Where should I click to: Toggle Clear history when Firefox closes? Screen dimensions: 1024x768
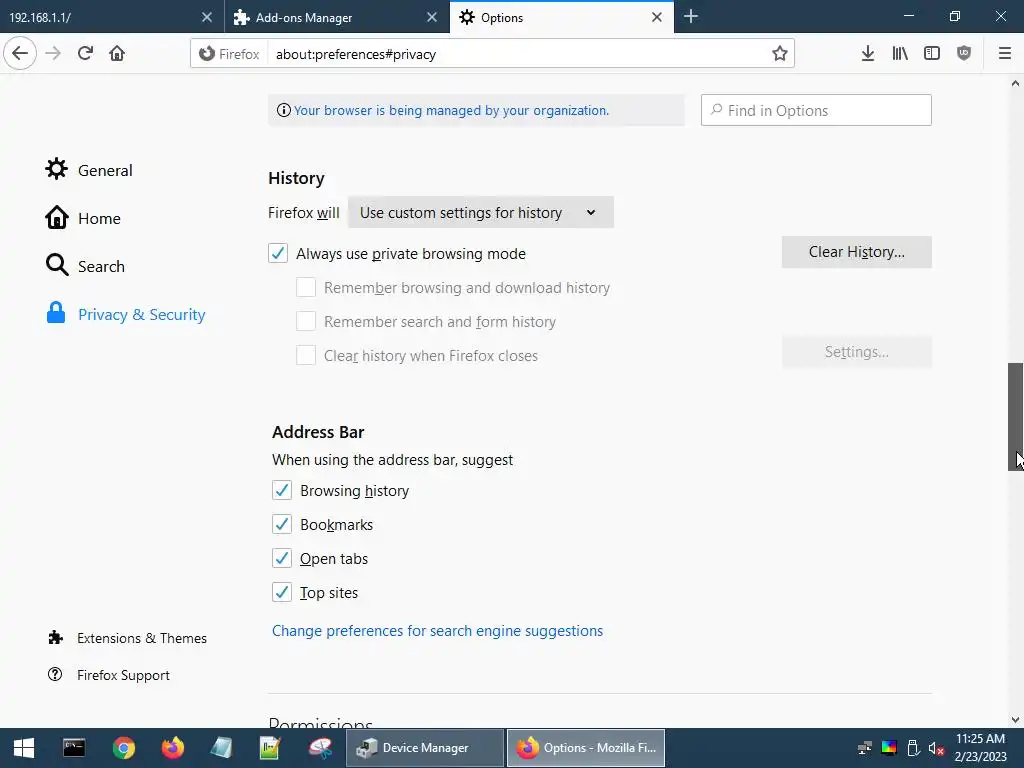[x=306, y=355]
